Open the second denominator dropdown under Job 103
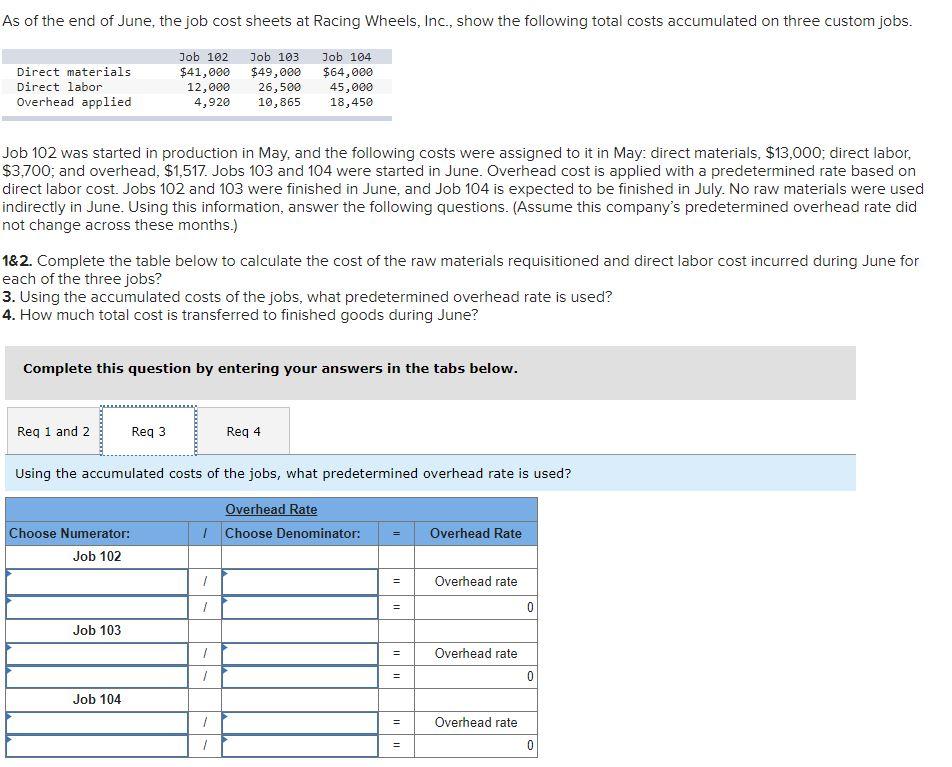Image resolution: width=952 pixels, height=767 pixels. pyautogui.click(x=300, y=677)
